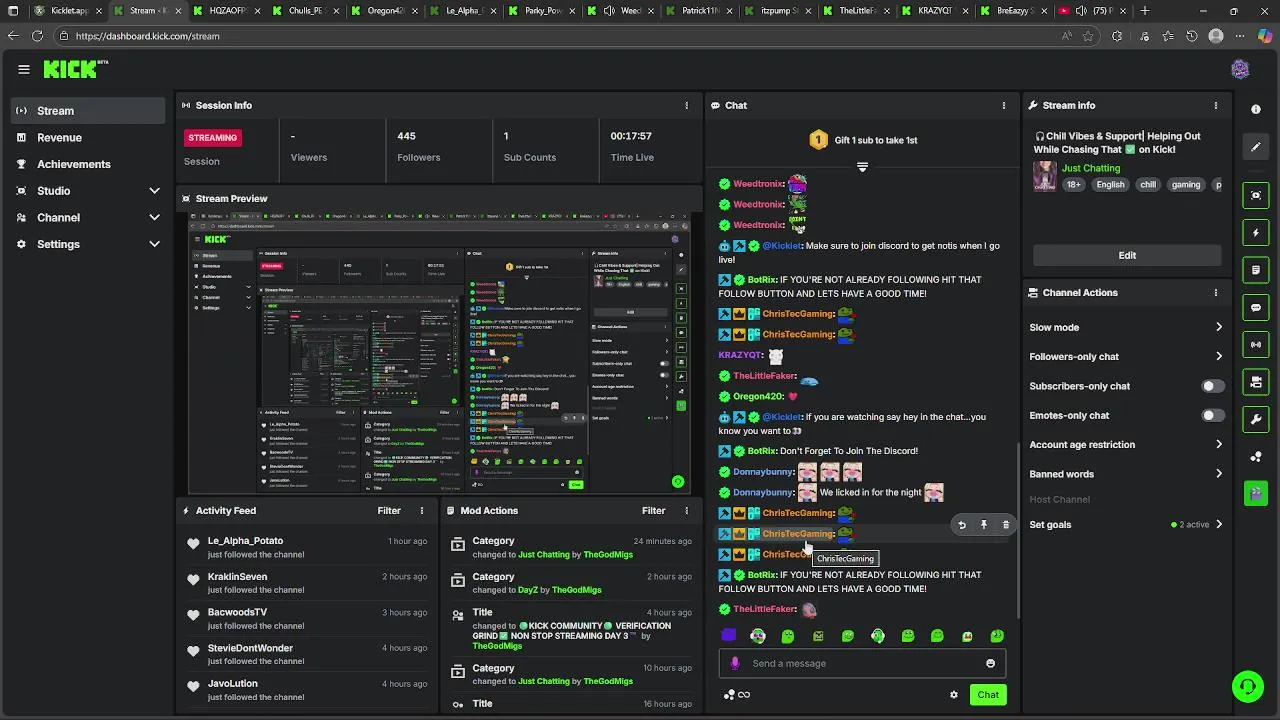The image size is (1280, 720).
Task: Click Just Chatting category link in Stream info
Action: (x=1091, y=168)
